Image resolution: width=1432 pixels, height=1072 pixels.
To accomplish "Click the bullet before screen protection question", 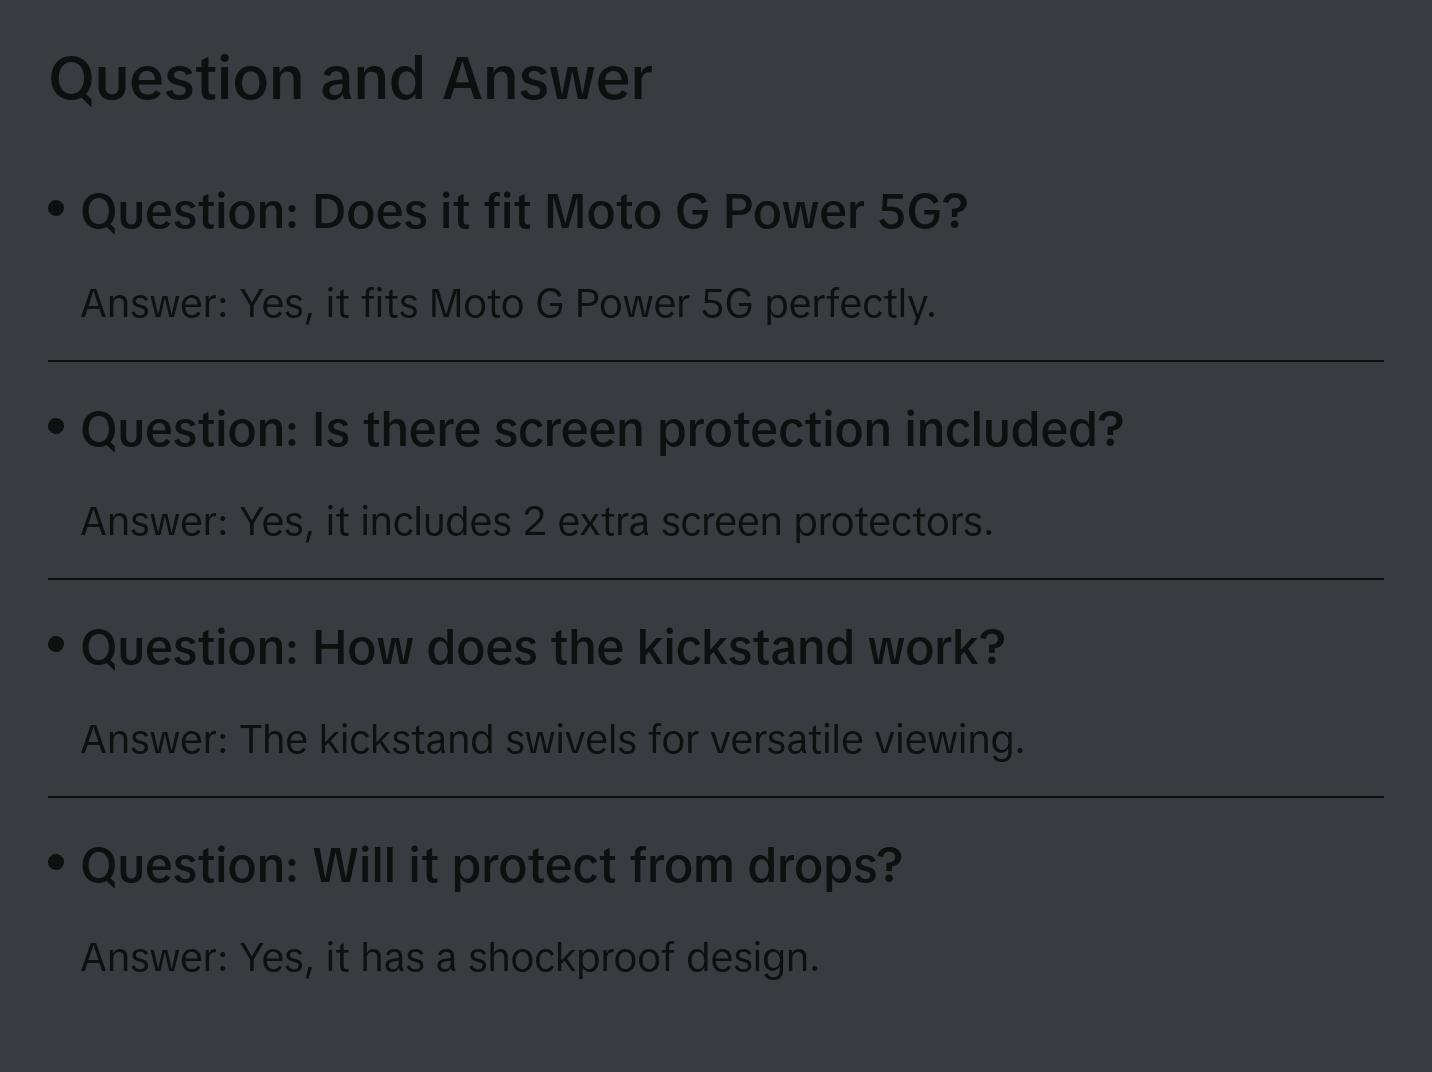I will pos(57,427).
